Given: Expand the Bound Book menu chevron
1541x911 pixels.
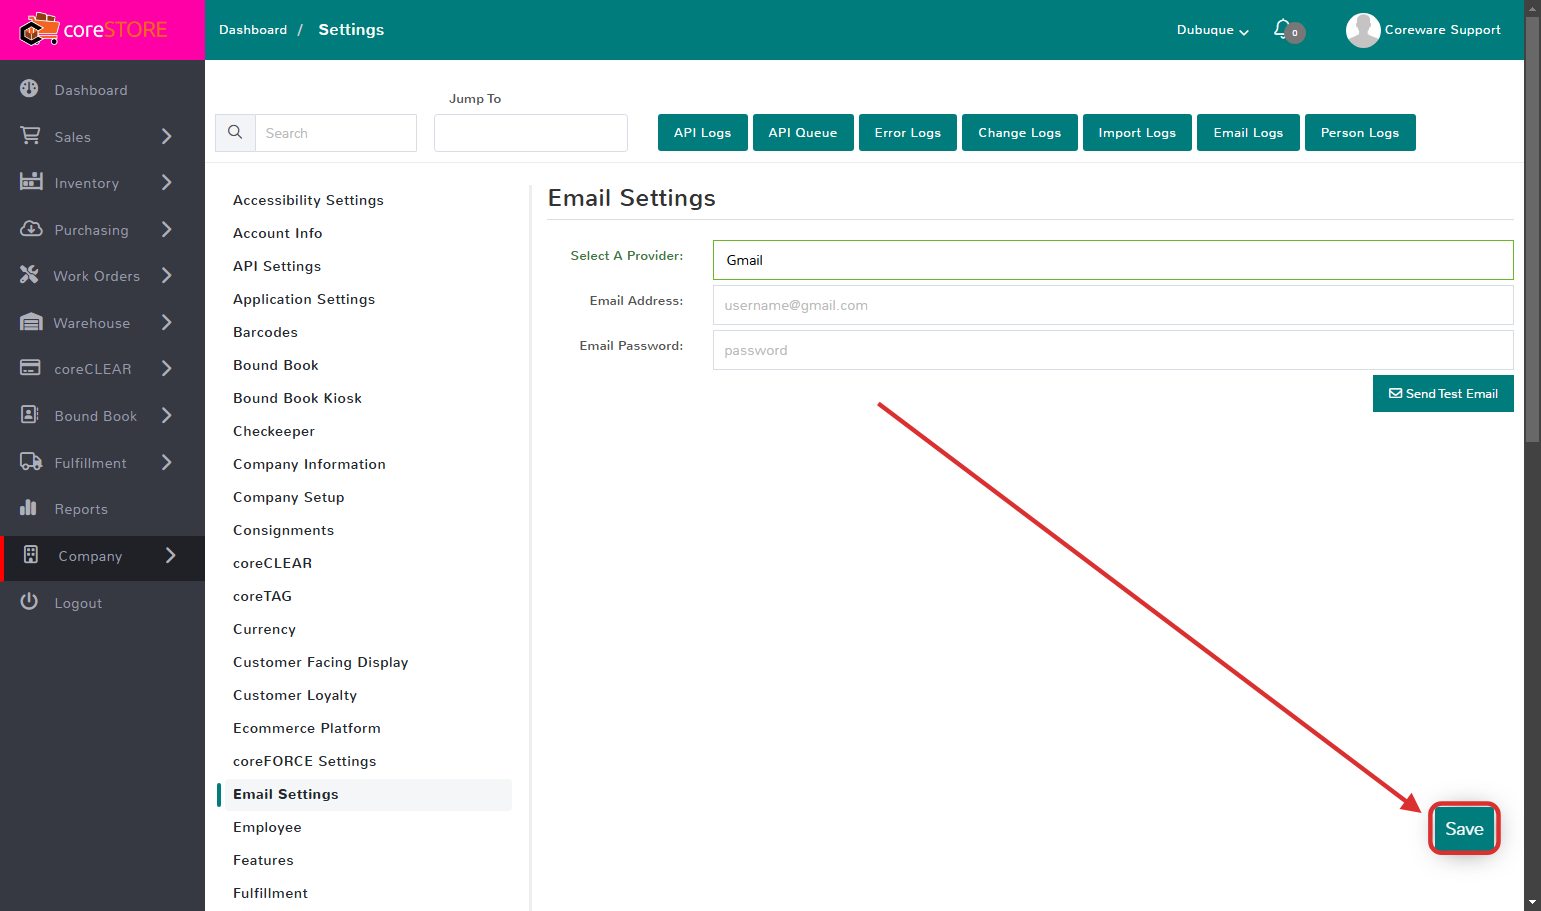Looking at the screenshot, I should [x=167, y=415].
